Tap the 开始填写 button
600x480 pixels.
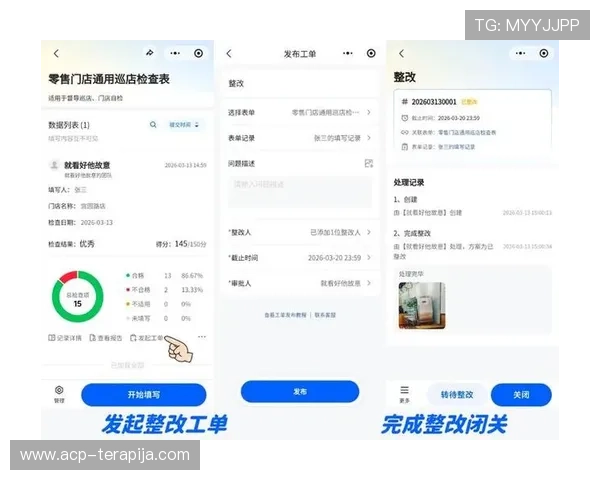click(x=144, y=395)
